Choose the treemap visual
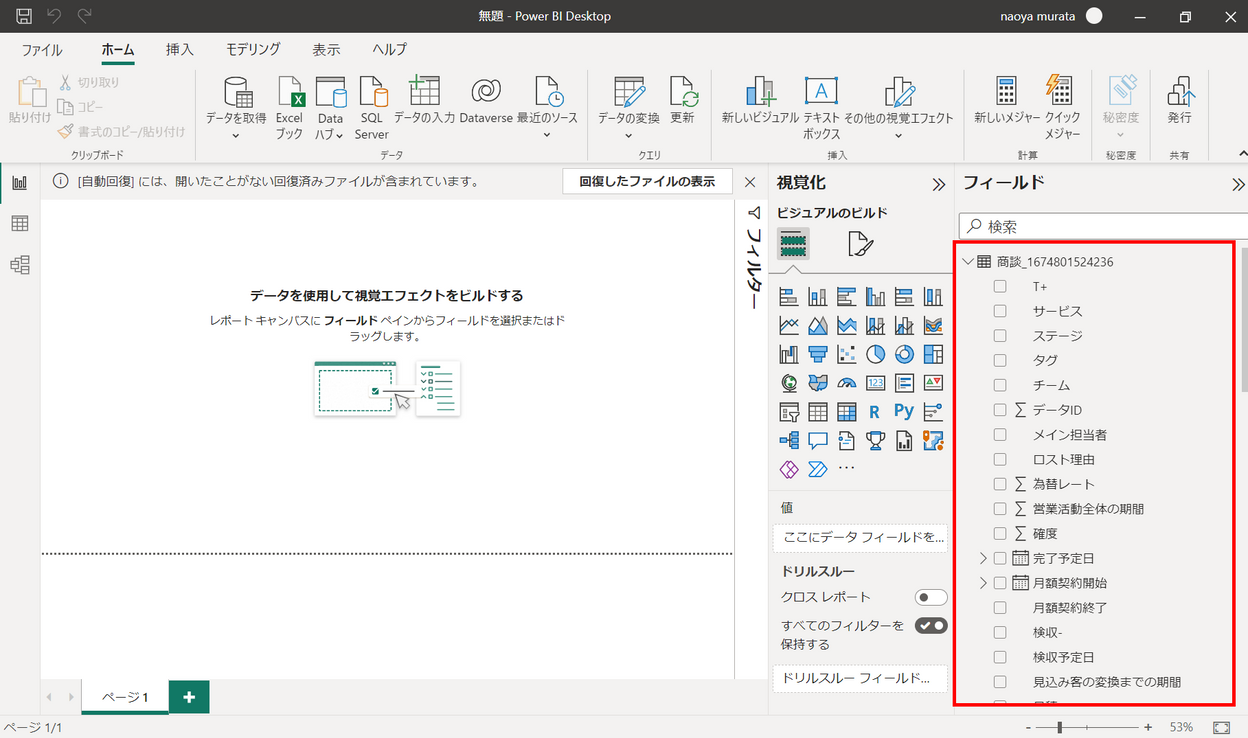 tap(933, 354)
